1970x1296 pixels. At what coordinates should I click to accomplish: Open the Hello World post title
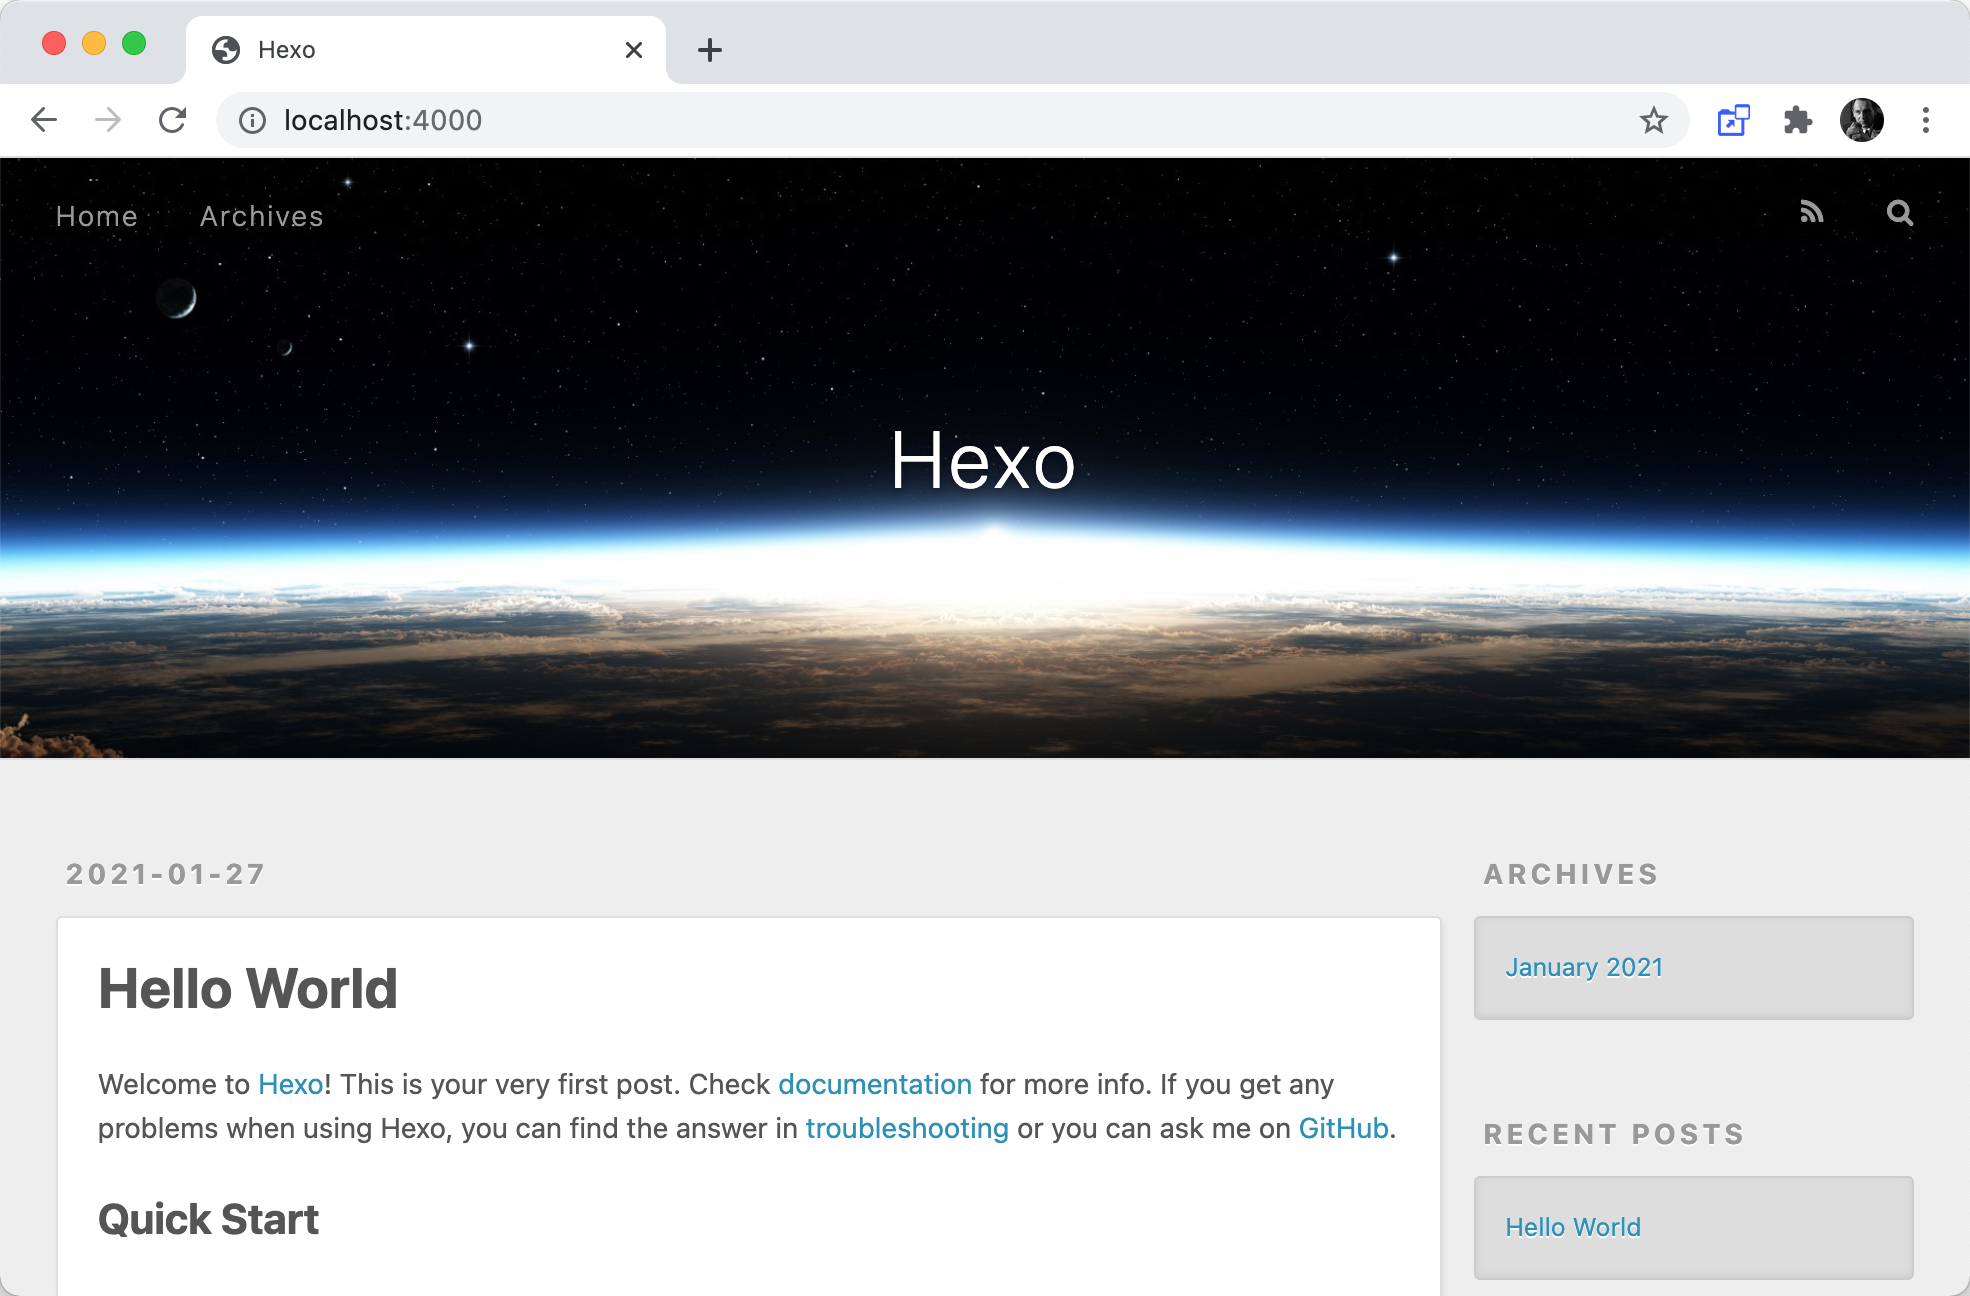(x=248, y=989)
